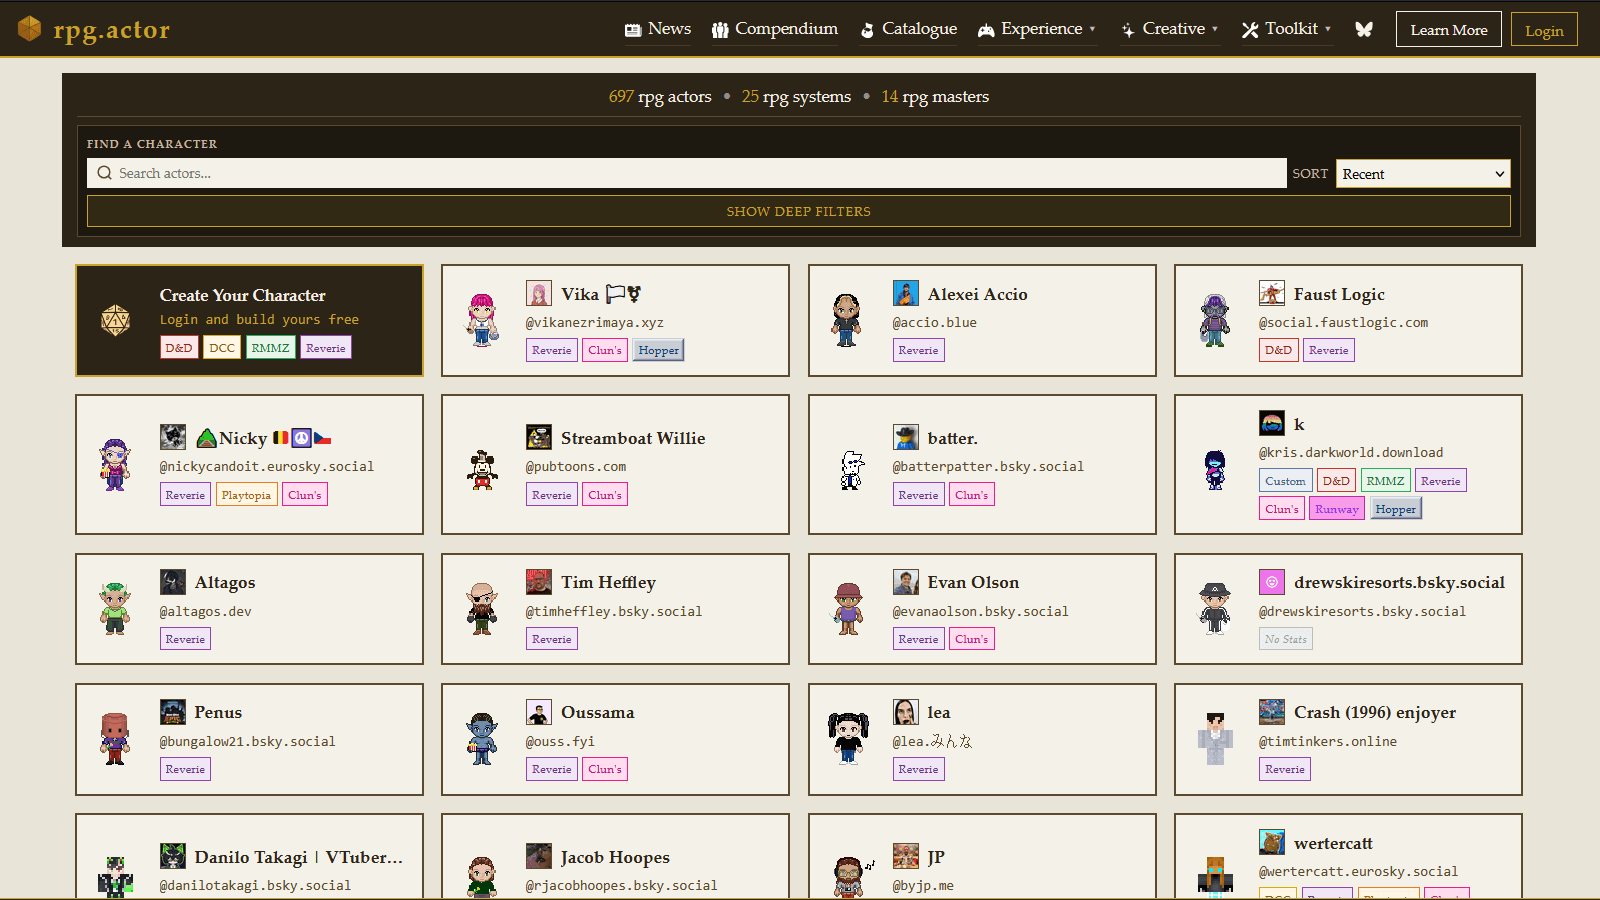Viewport: 1600px width, 900px height.
Task: Click the 697 rpg actors stat
Action: pos(660,97)
